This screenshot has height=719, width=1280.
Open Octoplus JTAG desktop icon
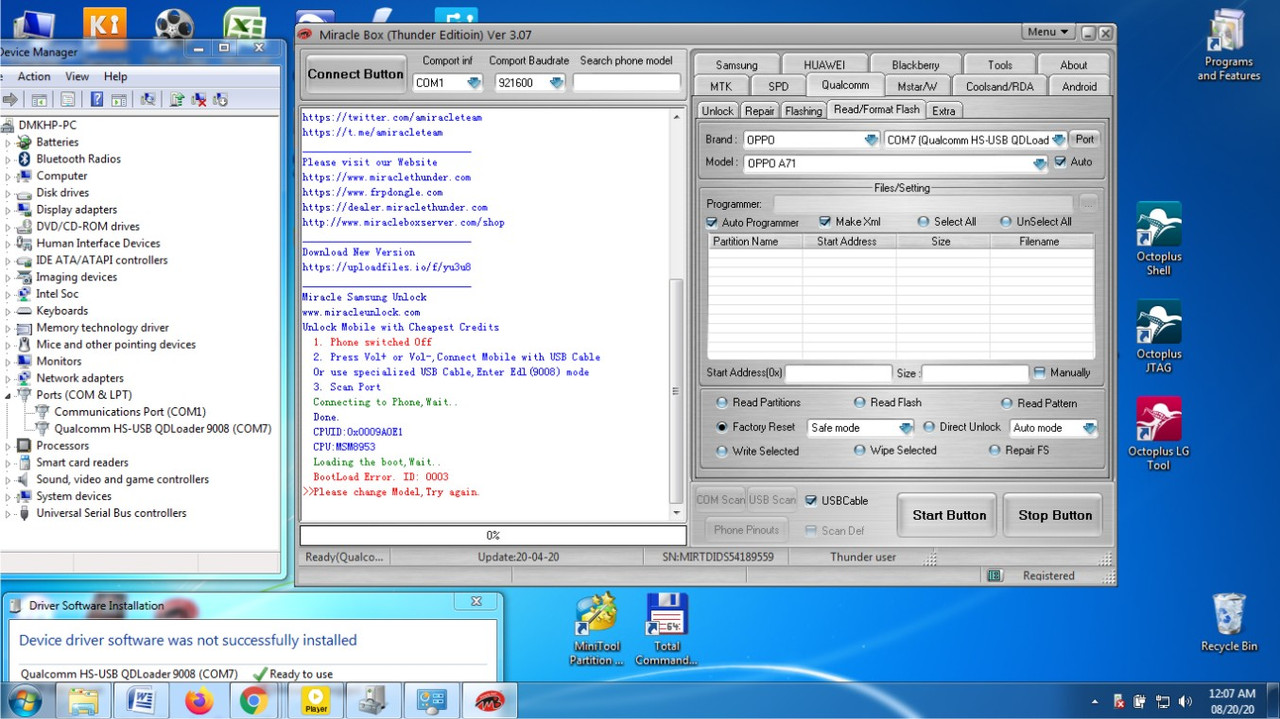pyautogui.click(x=1159, y=337)
